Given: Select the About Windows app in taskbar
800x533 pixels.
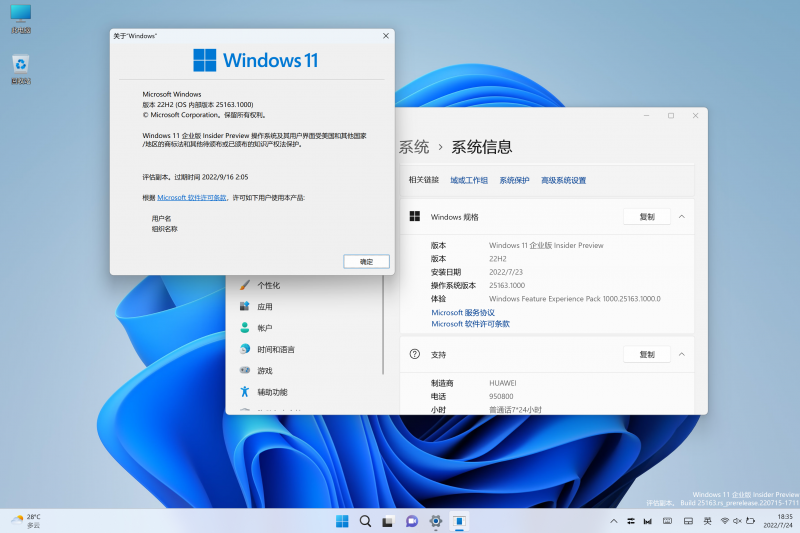Looking at the screenshot, I should [x=459, y=521].
